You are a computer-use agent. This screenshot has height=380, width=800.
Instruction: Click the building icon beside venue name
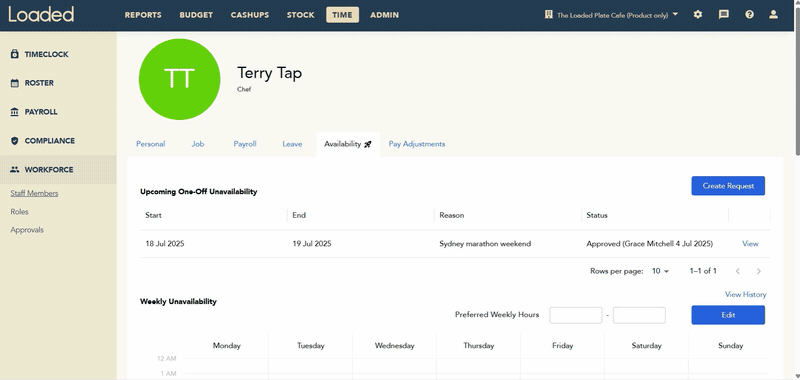point(548,14)
